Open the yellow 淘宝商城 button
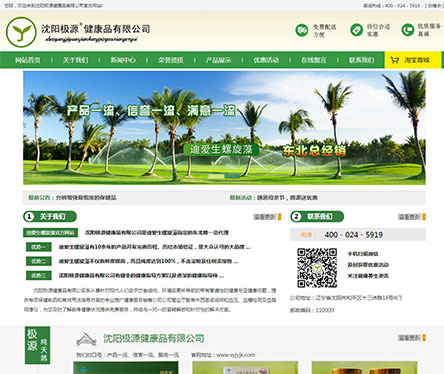 pos(413,60)
